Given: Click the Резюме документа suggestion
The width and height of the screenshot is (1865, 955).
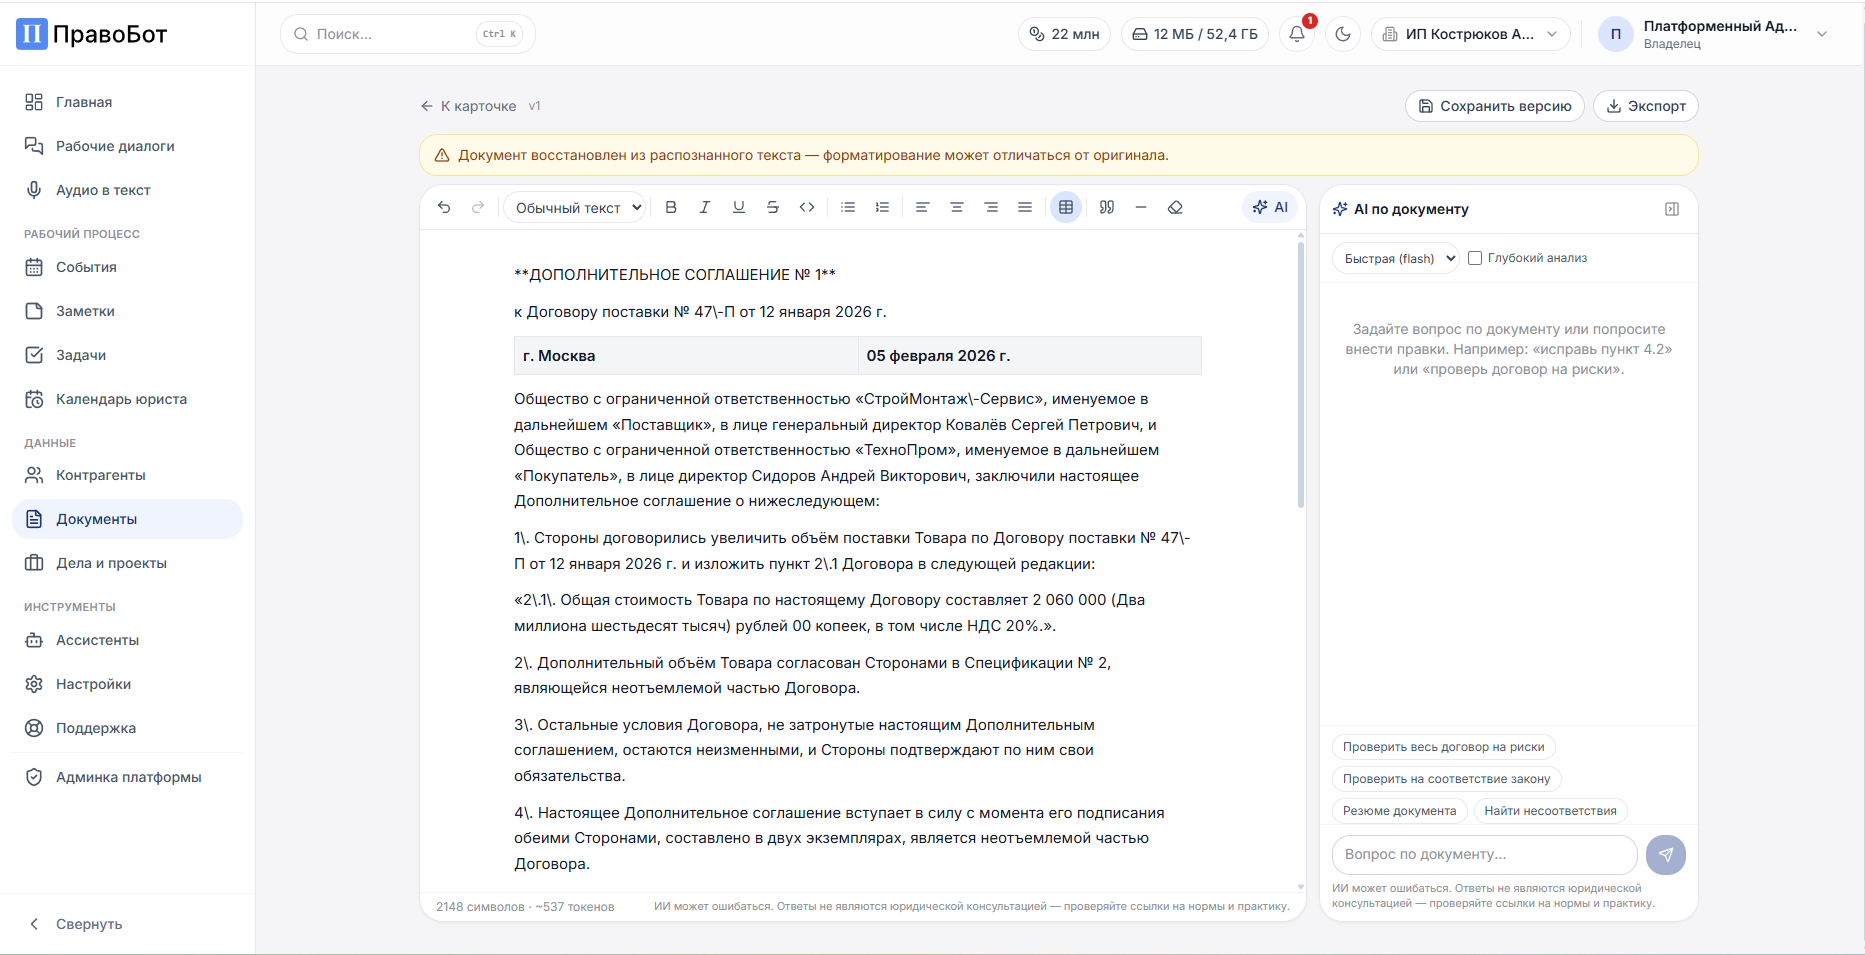Looking at the screenshot, I should click(x=1399, y=811).
